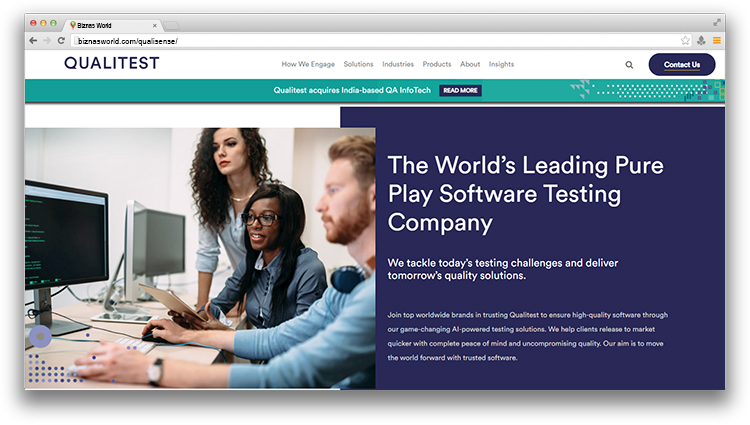Click READ MORE in the announcement banner
This screenshot has height=425, width=750.
[460, 90]
